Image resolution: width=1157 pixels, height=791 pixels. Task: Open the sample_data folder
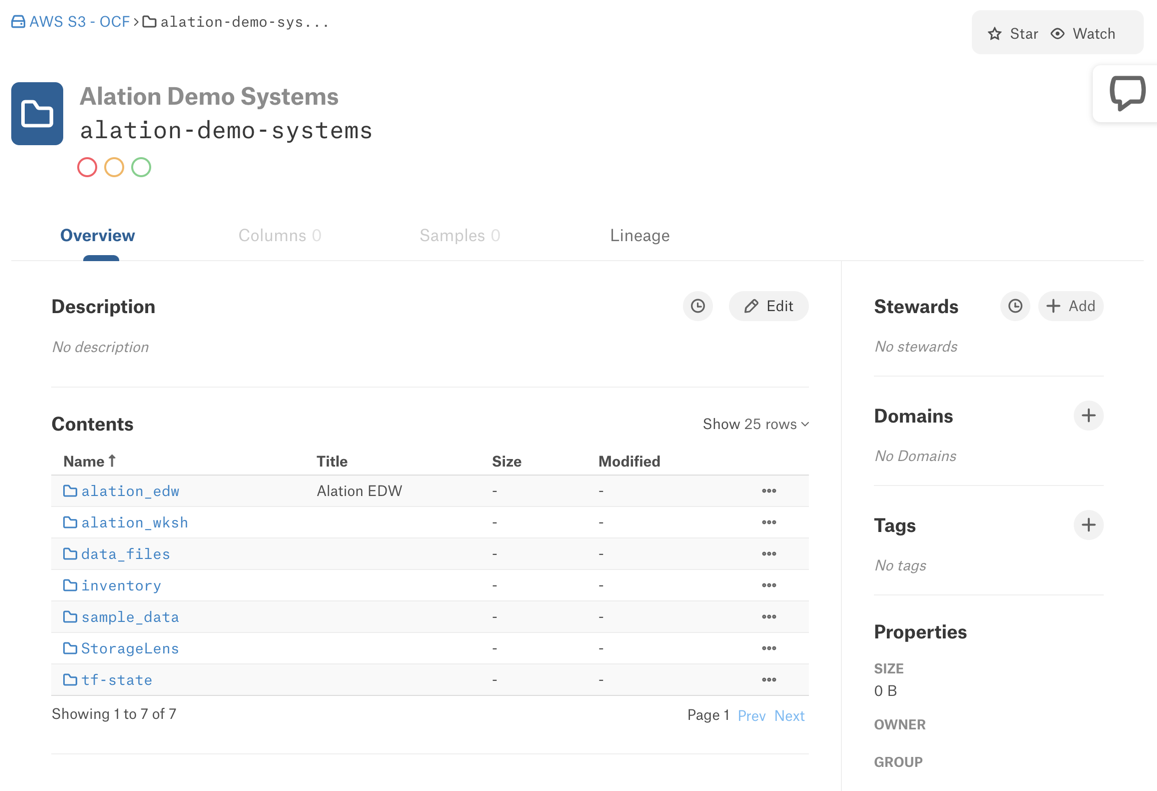[x=121, y=617]
